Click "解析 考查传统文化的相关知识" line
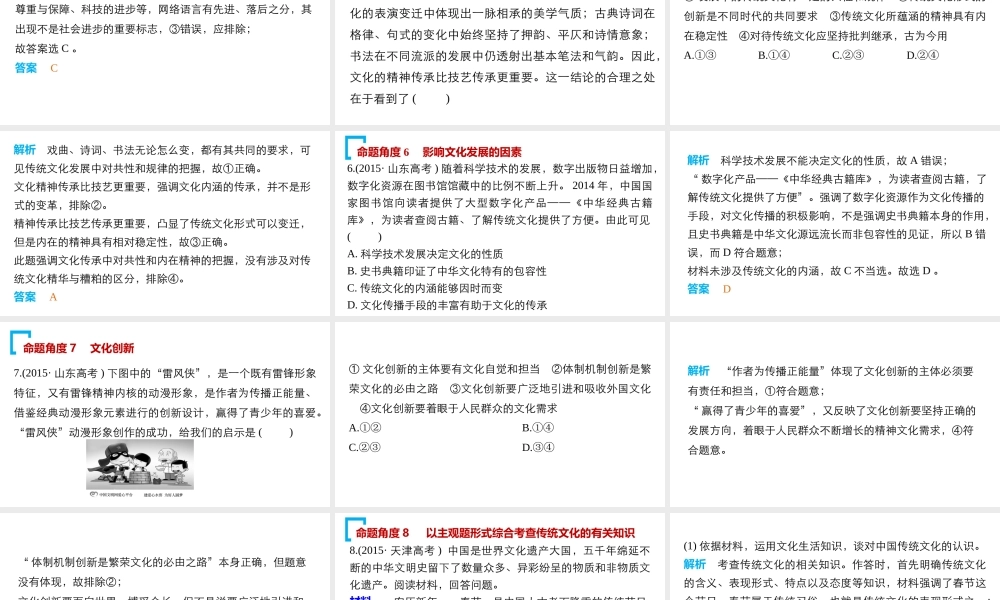This screenshot has height=600, width=1000. pyautogui.click(x=835, y=564)
